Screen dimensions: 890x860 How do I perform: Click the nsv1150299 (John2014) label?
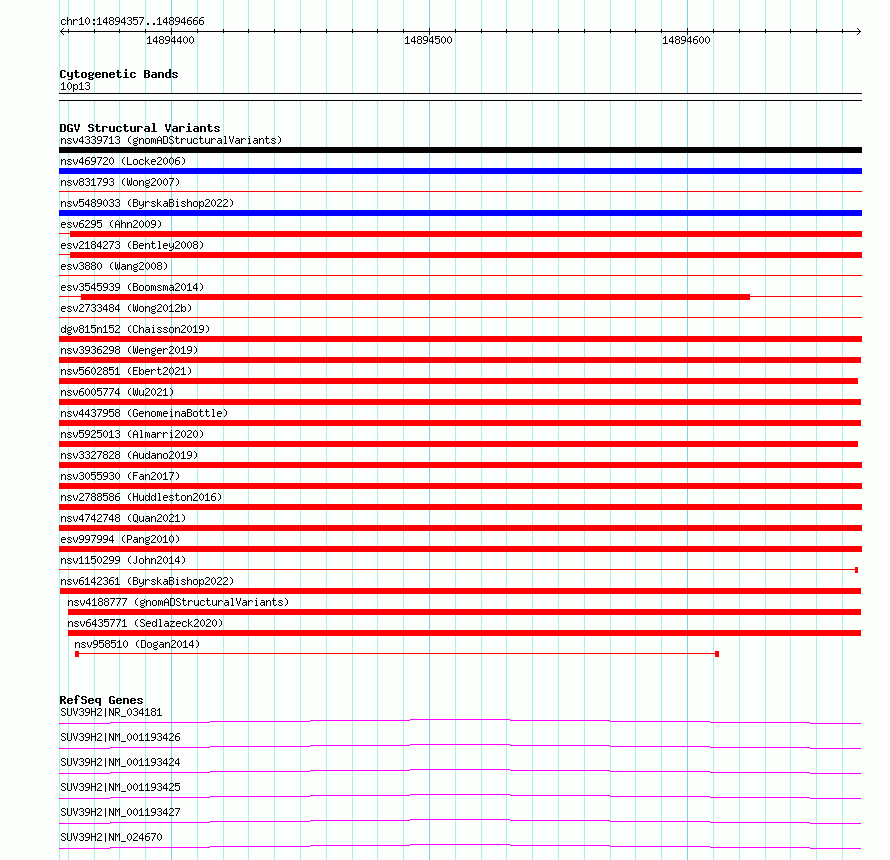pyautogui.click(x=123, y=560)
